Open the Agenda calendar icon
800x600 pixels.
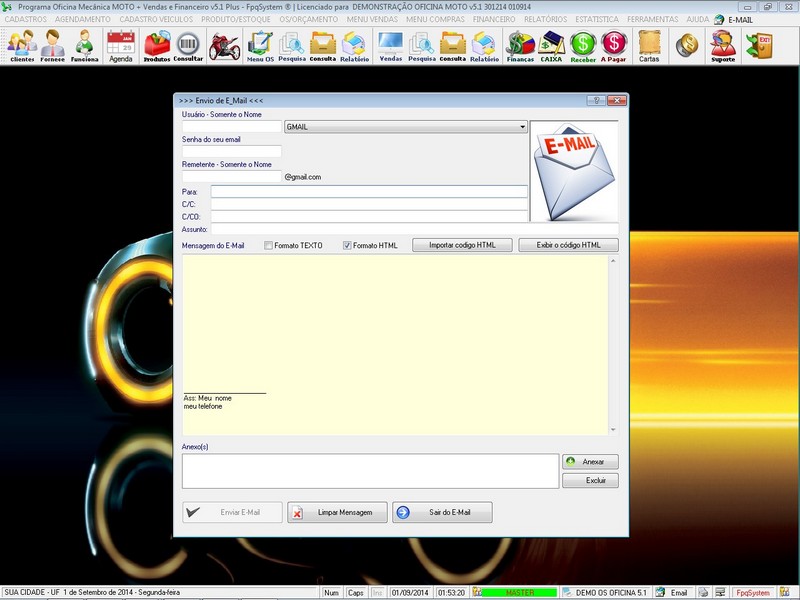pos(120,45)
